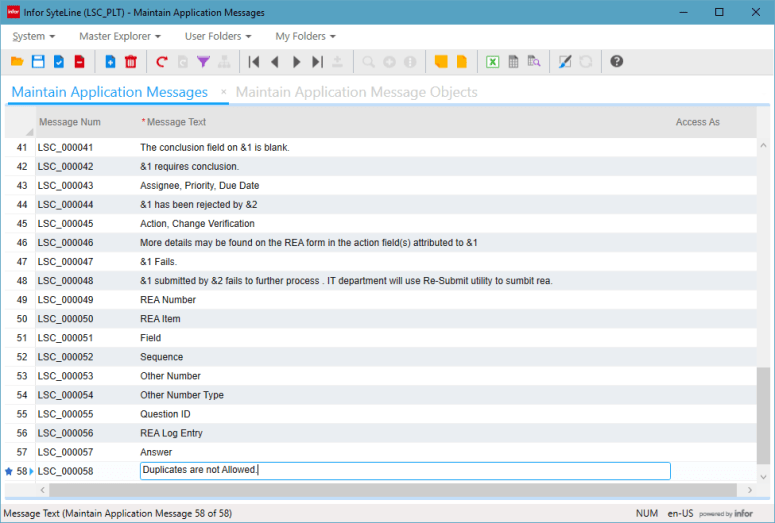775x523 pixels.
Task: Click the orange folded page icon
Action: (x=462, y=62)
